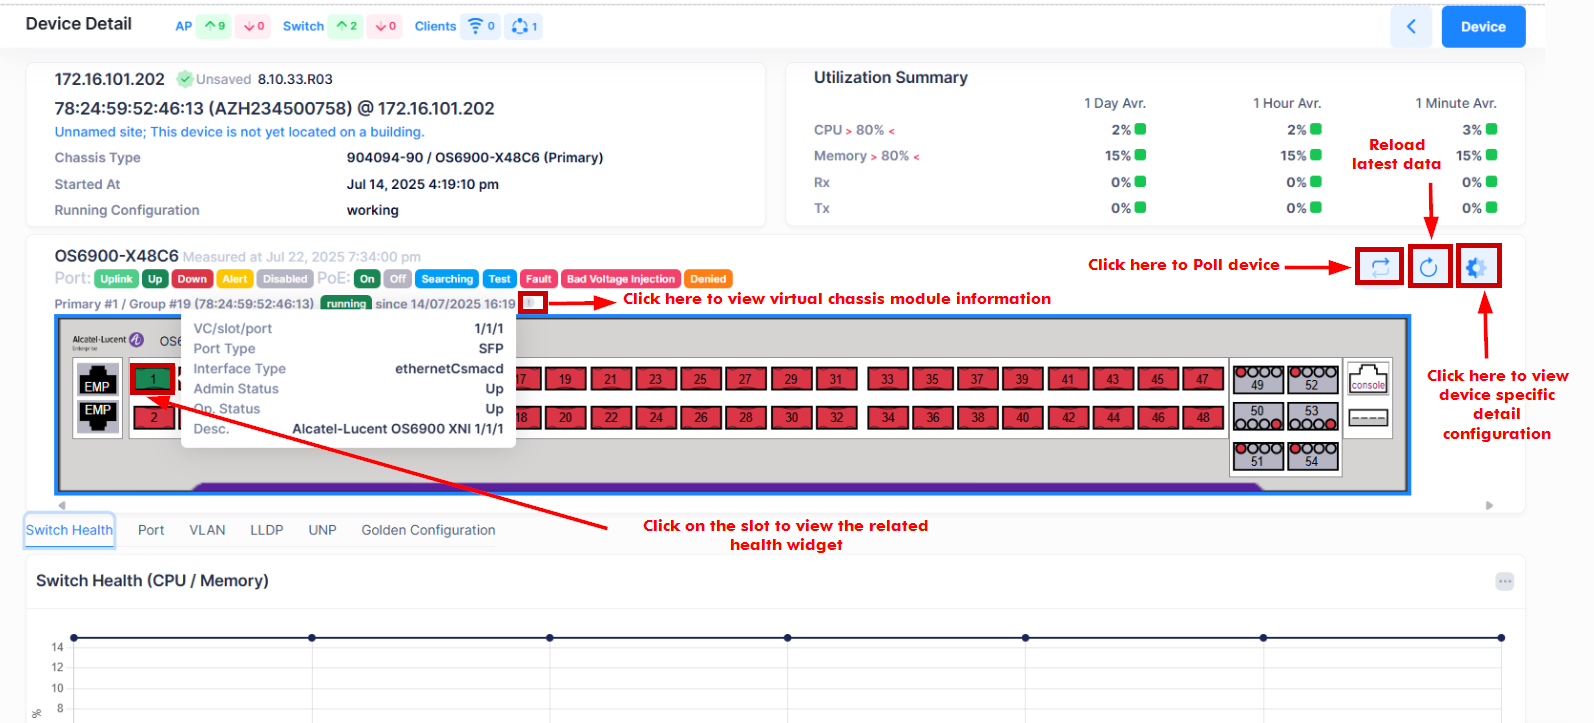Click the unnamed site location link
This screenshot has width=1594, height=723.
click(239, 132)
